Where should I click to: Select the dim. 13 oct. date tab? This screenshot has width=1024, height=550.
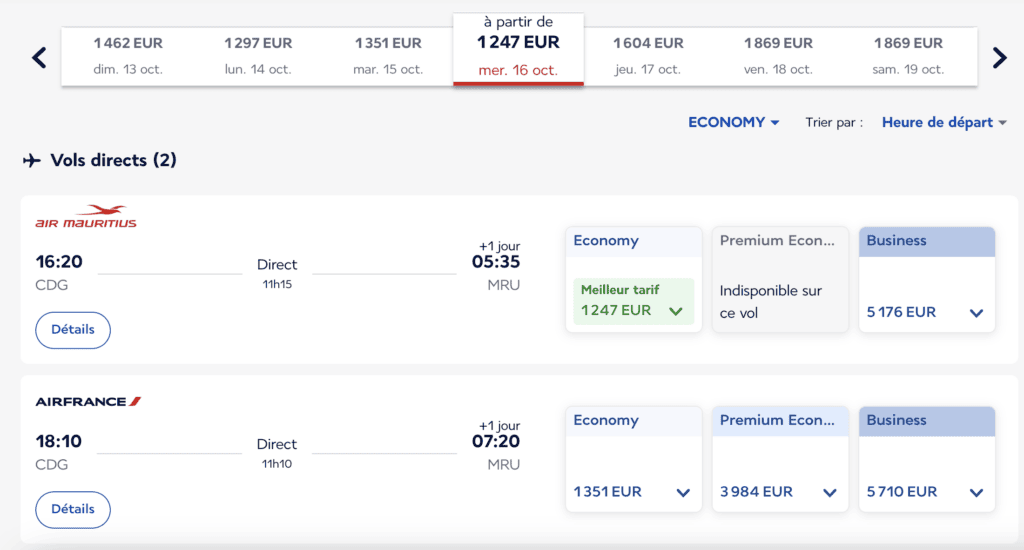[128, 56]
